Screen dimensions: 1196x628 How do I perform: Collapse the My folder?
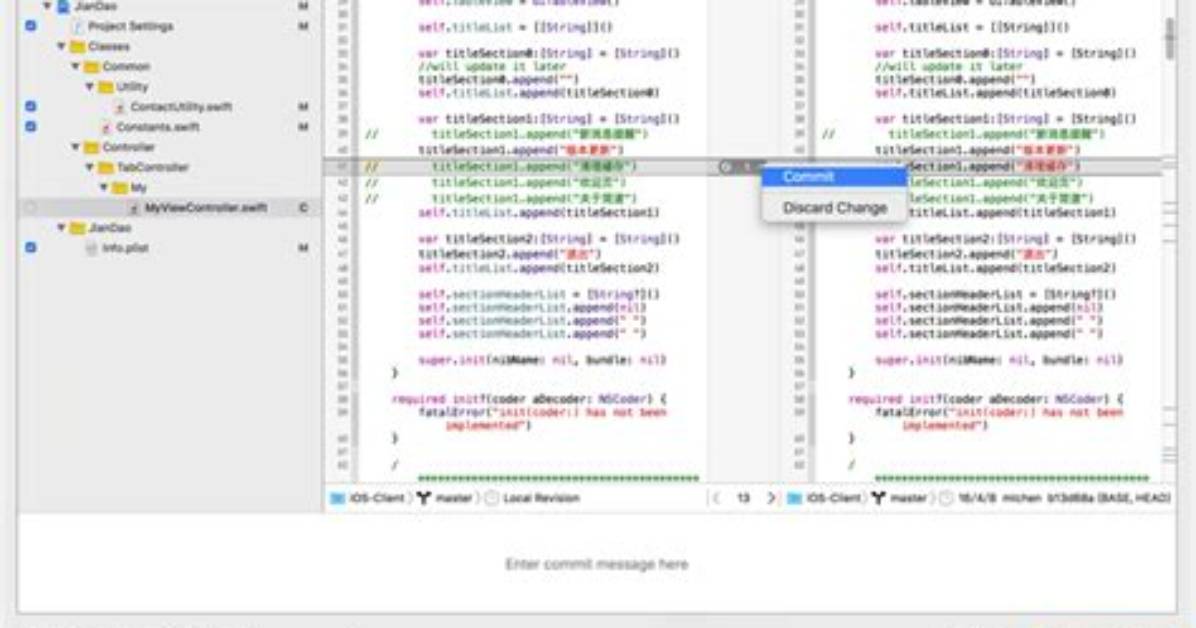pos(104,188)
